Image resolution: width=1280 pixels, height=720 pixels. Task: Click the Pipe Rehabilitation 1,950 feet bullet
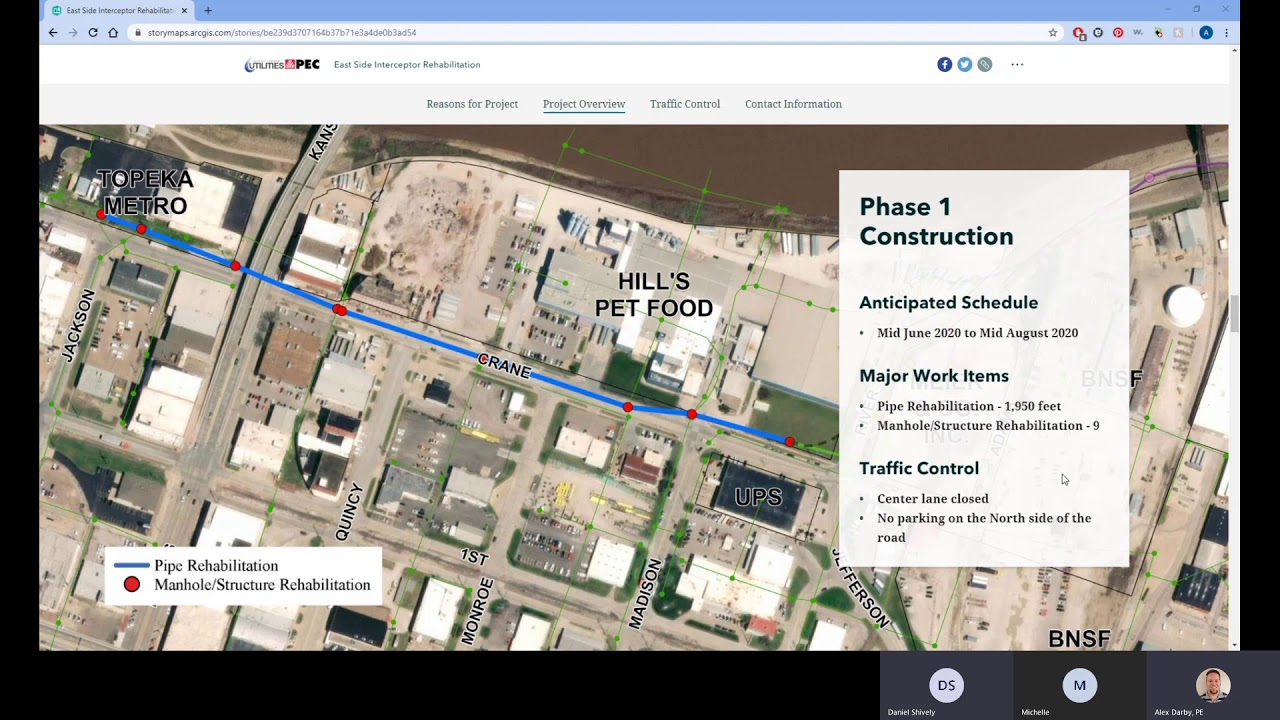coord(969,406)
